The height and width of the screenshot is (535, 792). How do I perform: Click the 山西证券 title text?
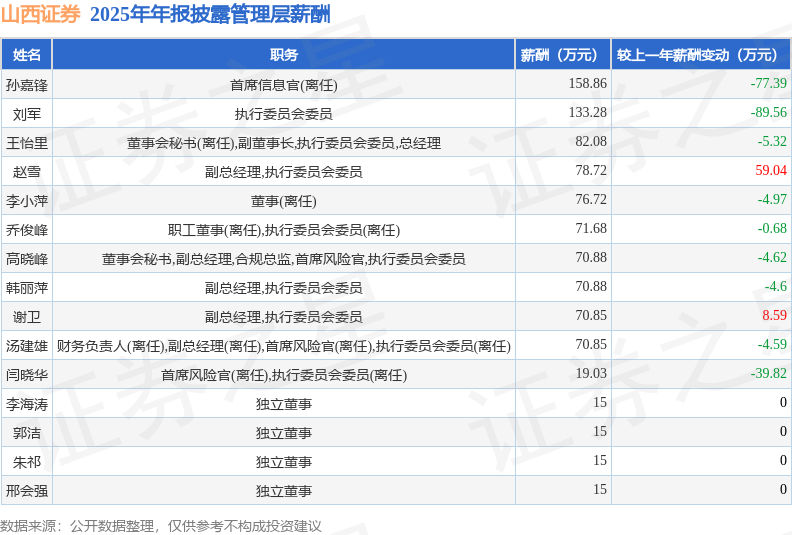[x=40, y=14]
